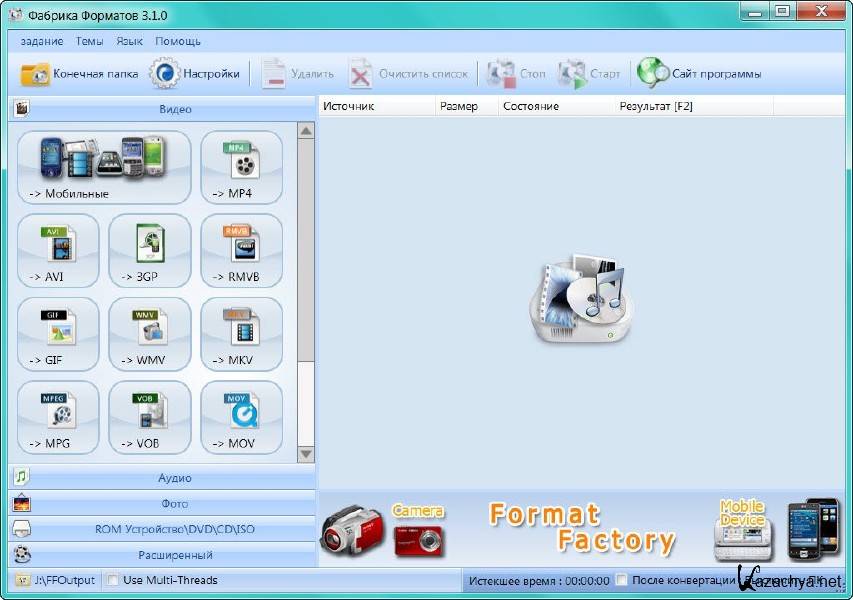Click the Конечная папка toolbar button

click(x=79, y=74)
